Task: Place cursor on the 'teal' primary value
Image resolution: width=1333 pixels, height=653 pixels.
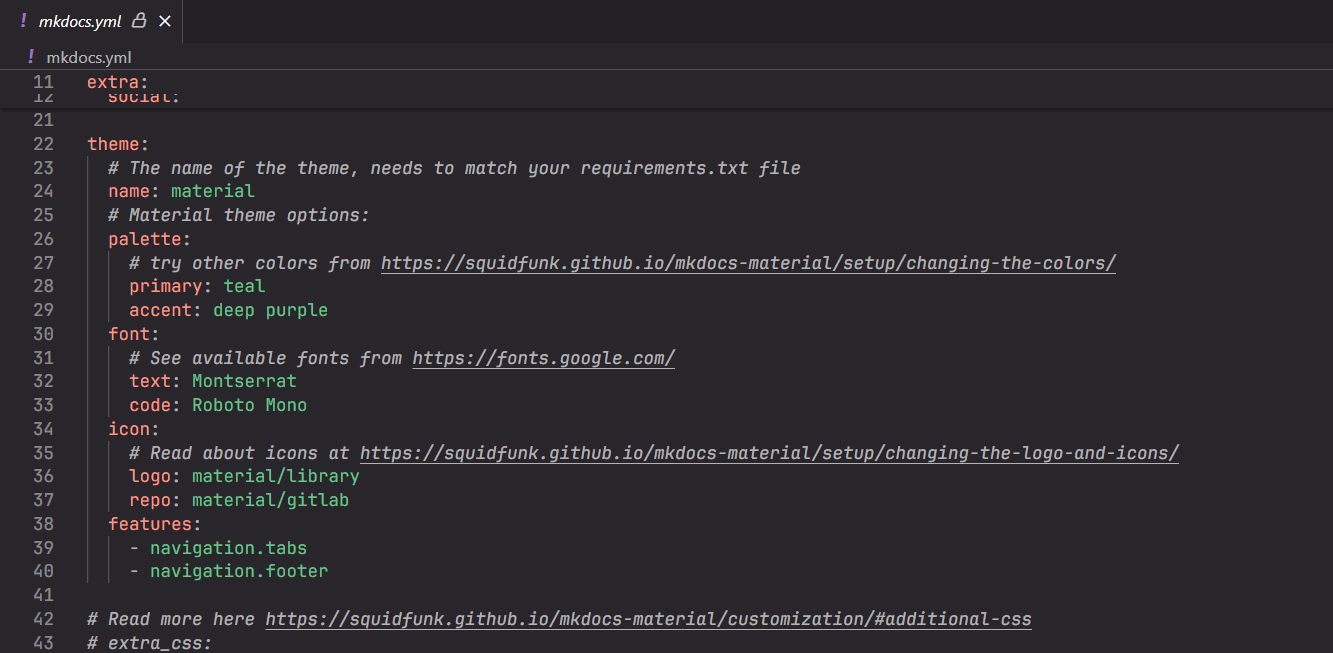Action: click(x=244, y=286)
